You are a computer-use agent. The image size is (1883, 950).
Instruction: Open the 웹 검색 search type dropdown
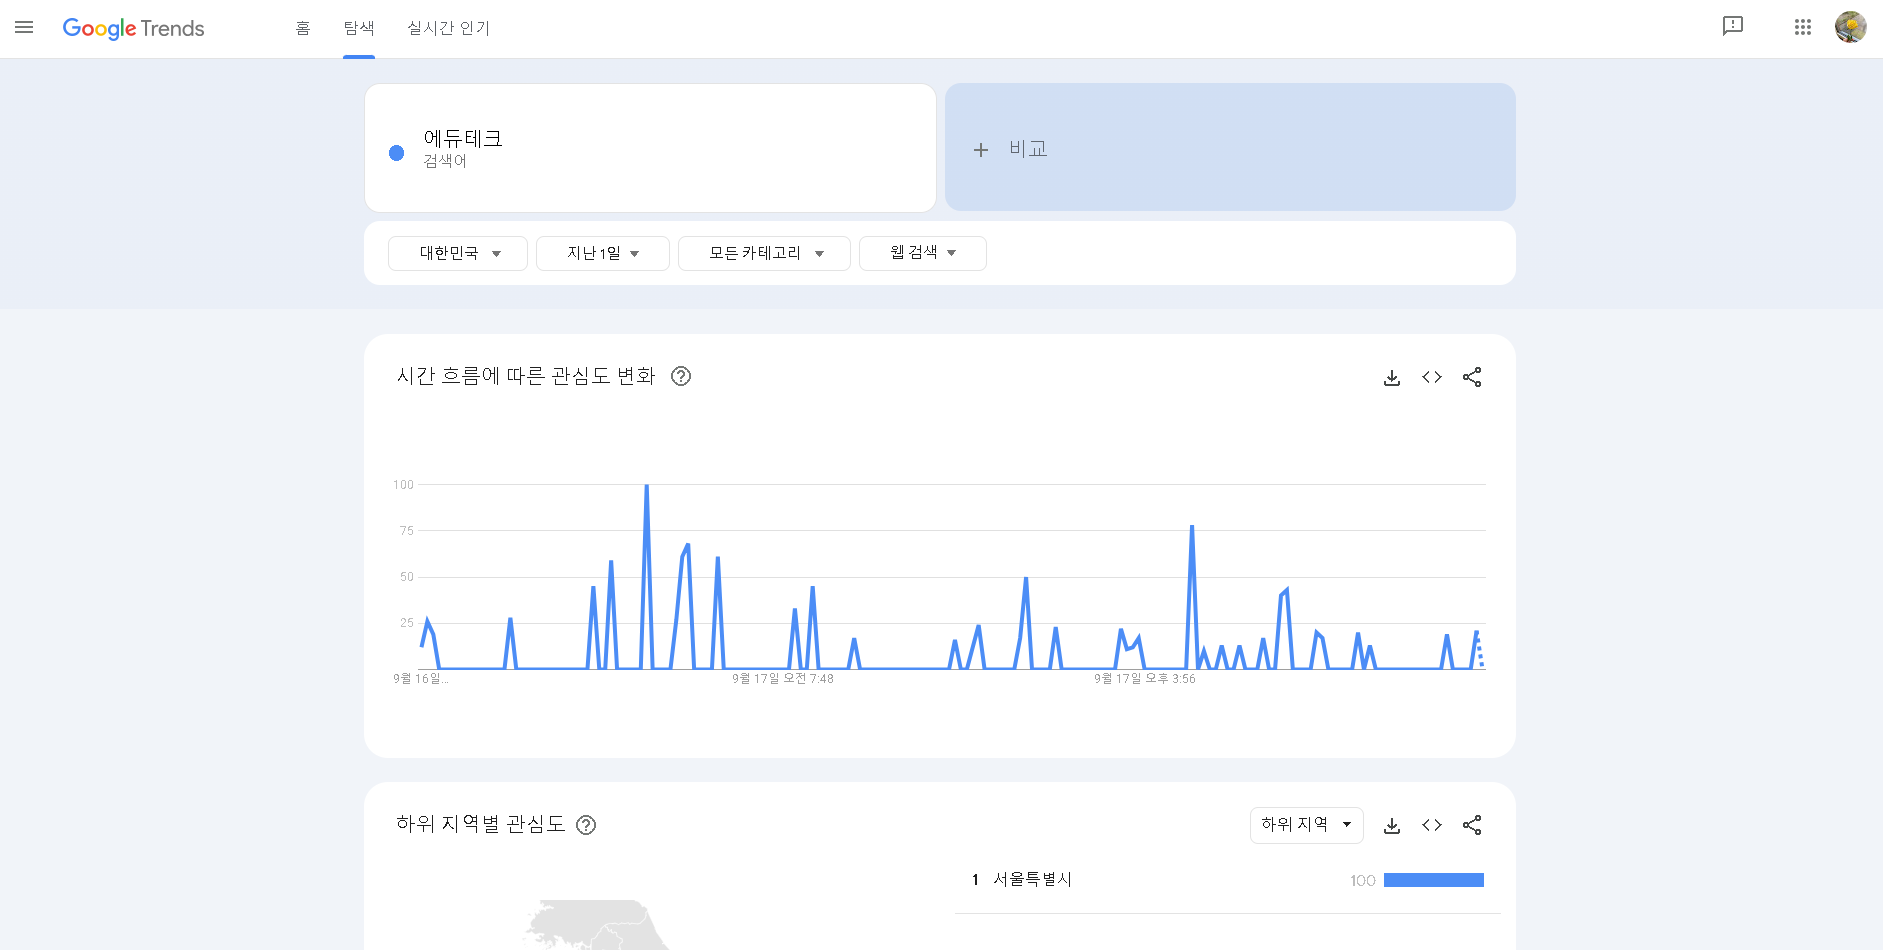coord(922,253)
